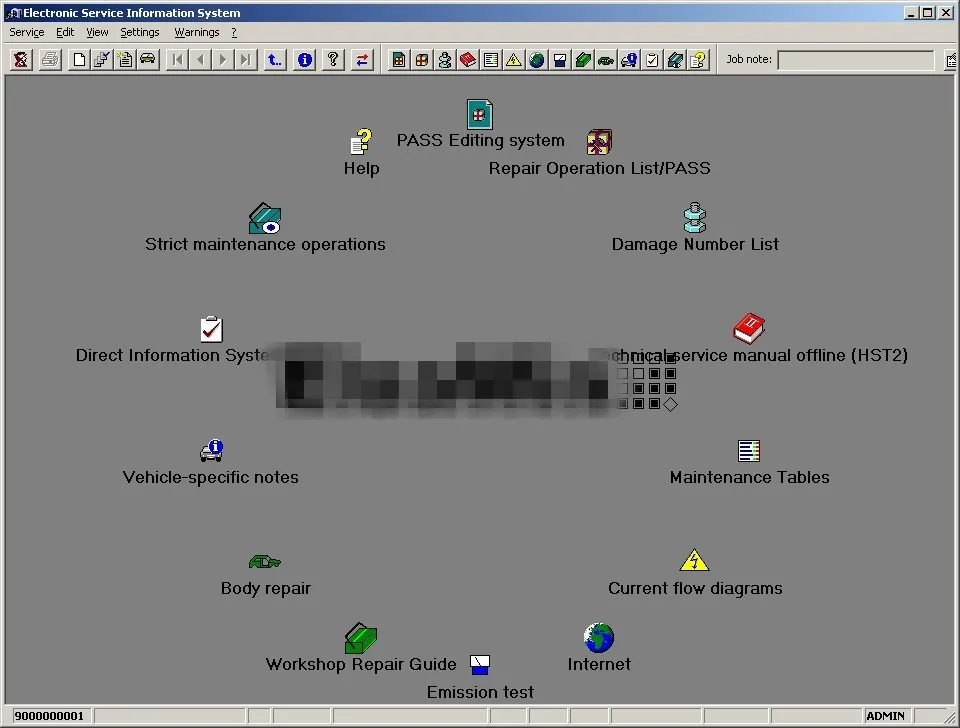Click the blank new document toolbar icon

(79, 59)
